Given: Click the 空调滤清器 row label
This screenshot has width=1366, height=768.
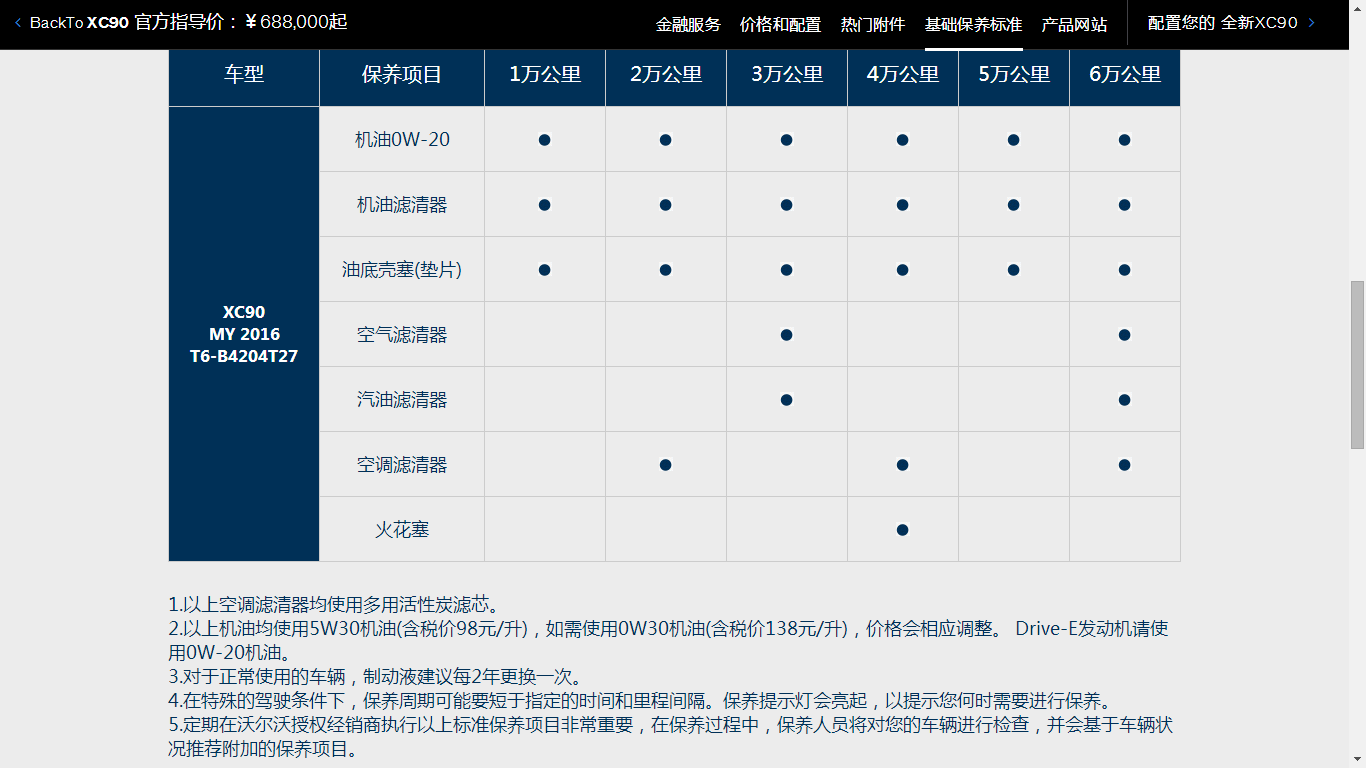Looking at the screenshot, I should (402, 465).
